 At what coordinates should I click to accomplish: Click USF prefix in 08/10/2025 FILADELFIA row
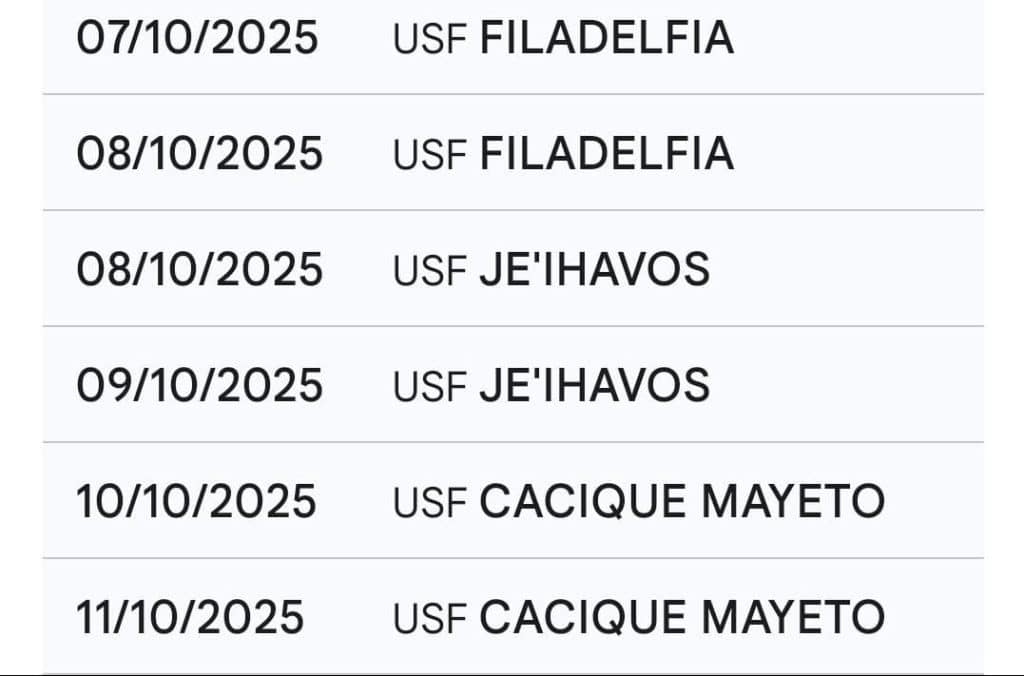tap(430, 155)
